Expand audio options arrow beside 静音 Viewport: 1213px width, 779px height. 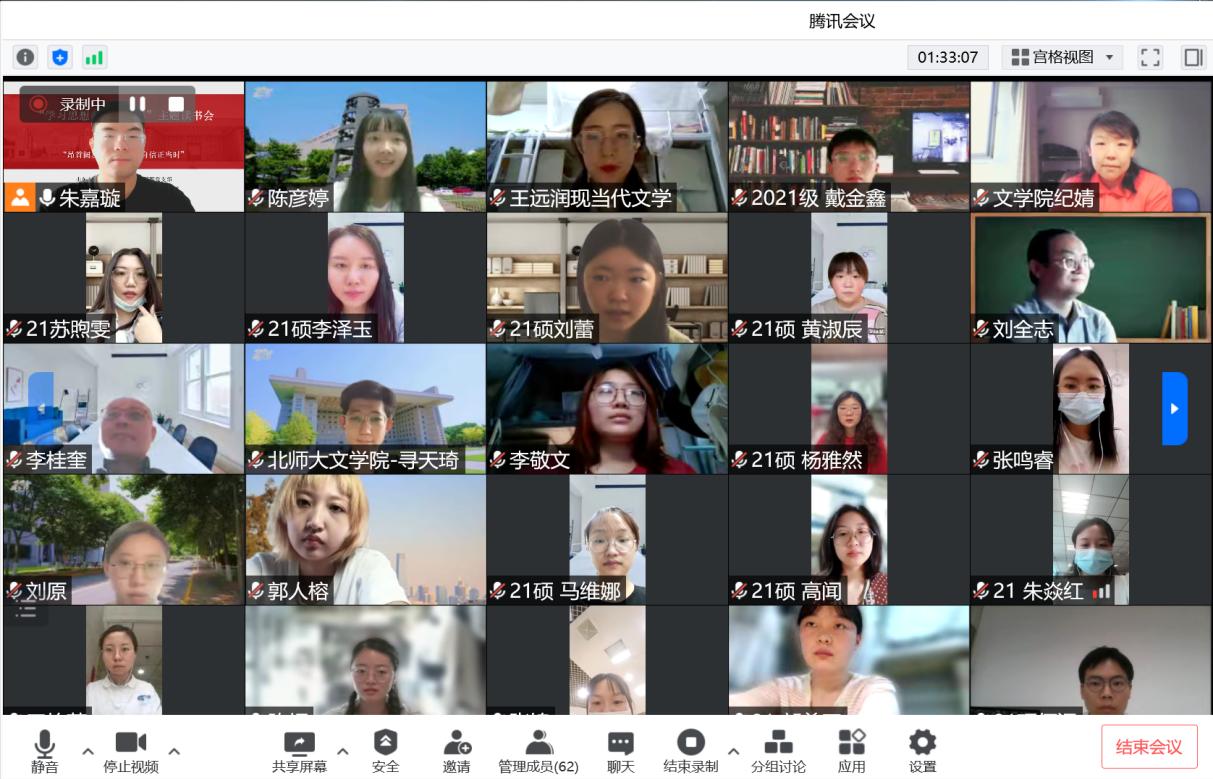pyautogui.click(x=87, y=751)
